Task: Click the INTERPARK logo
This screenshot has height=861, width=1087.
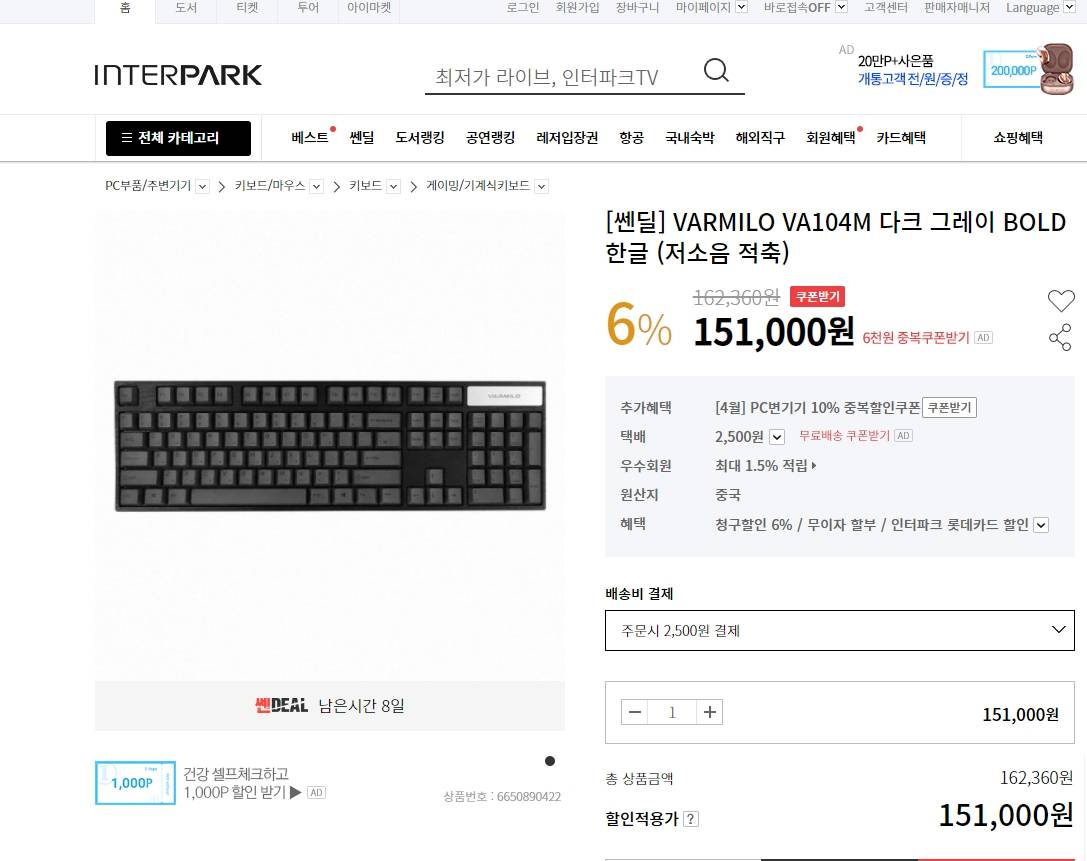Action: [178, 75]
